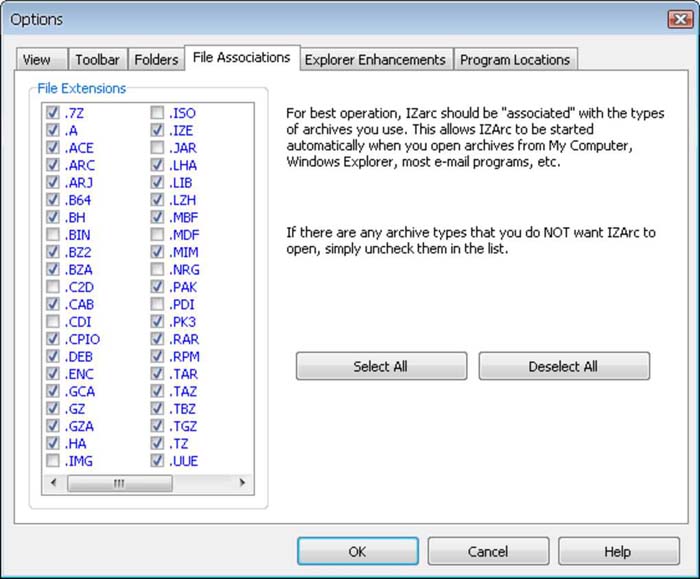
Task: Open the Program Locations tab
Action: (x=515, y=59)
